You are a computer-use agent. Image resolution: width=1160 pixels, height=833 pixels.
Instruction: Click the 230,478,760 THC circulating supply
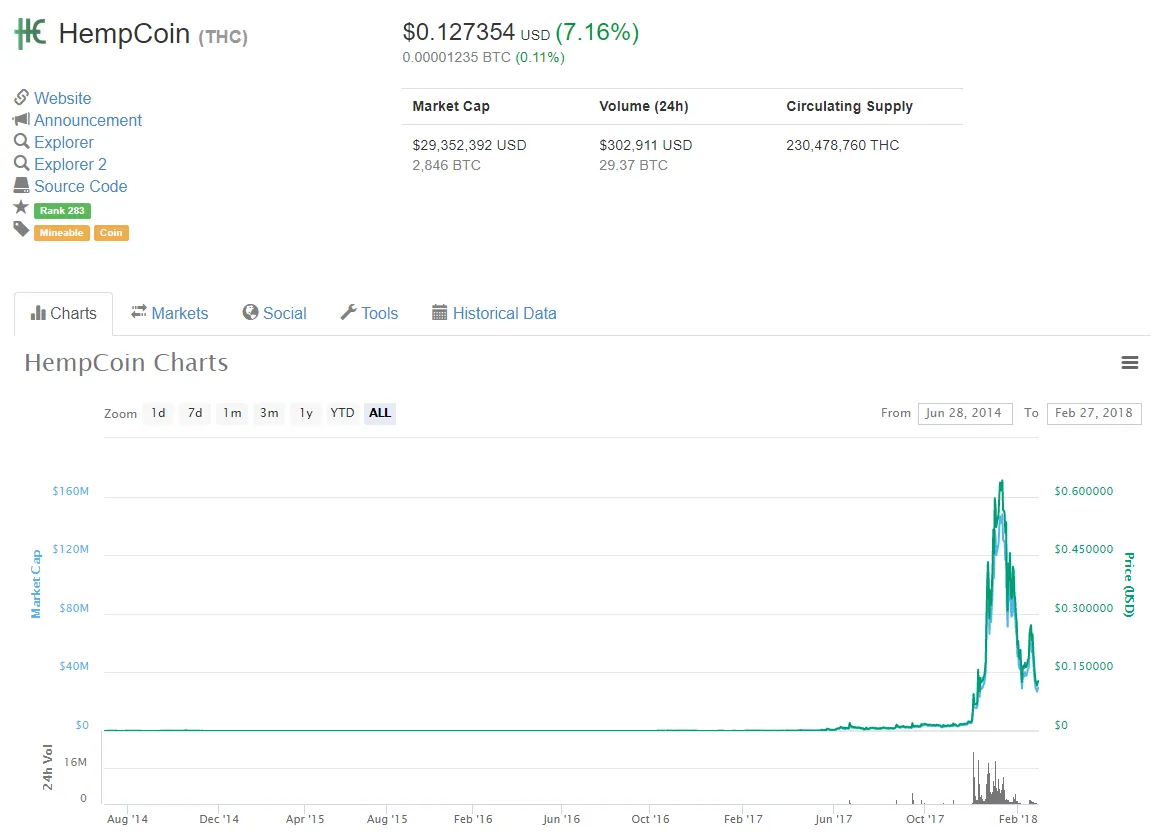(843, 145)
